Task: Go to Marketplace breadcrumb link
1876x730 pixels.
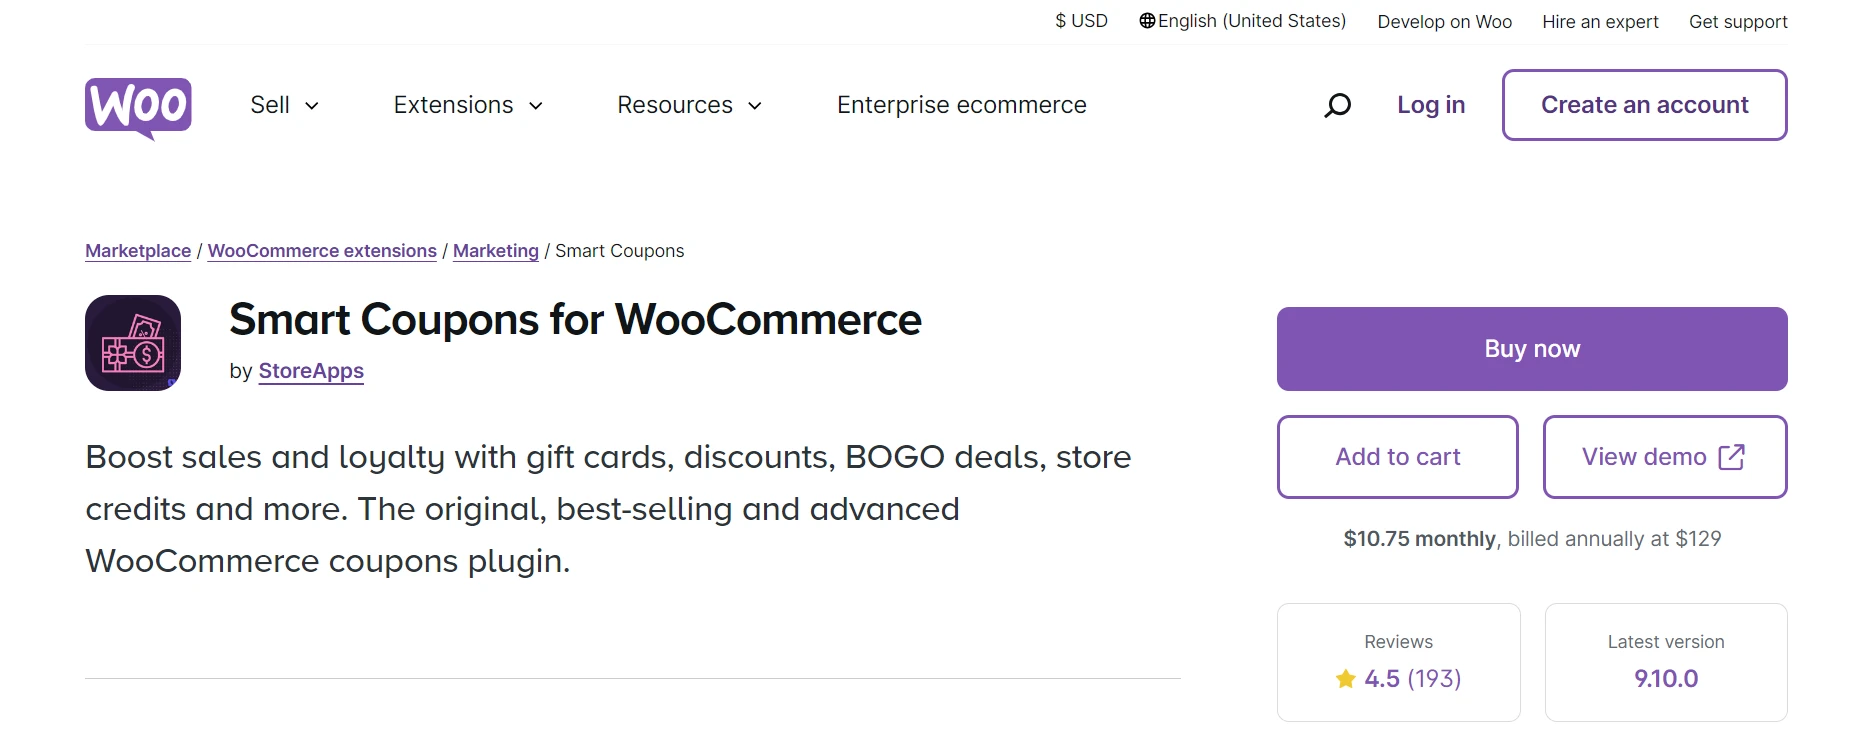Action: click(138, 251)
